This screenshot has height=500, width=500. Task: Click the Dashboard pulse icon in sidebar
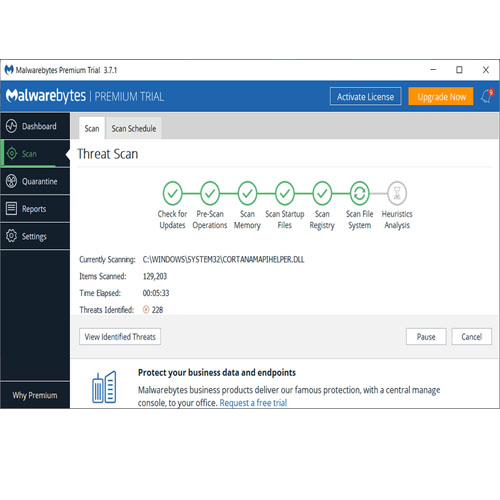click(x=11, y=126)
